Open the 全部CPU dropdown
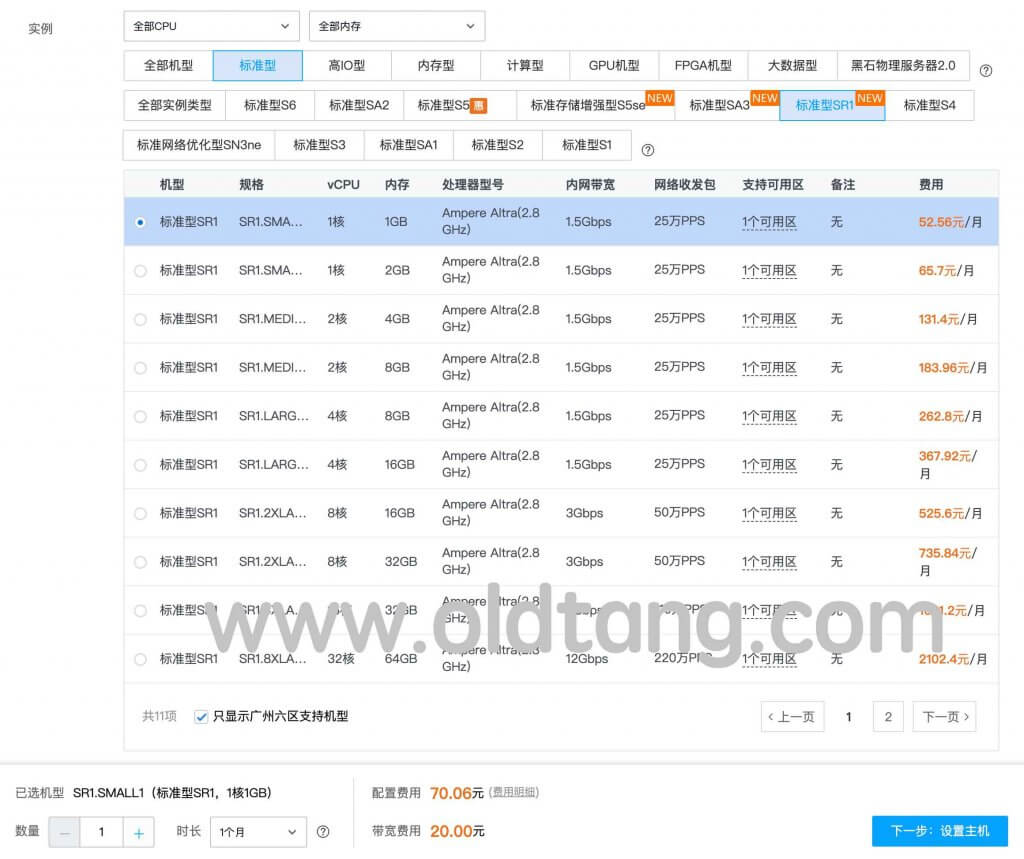1024x859 pixels. (211, 26)
